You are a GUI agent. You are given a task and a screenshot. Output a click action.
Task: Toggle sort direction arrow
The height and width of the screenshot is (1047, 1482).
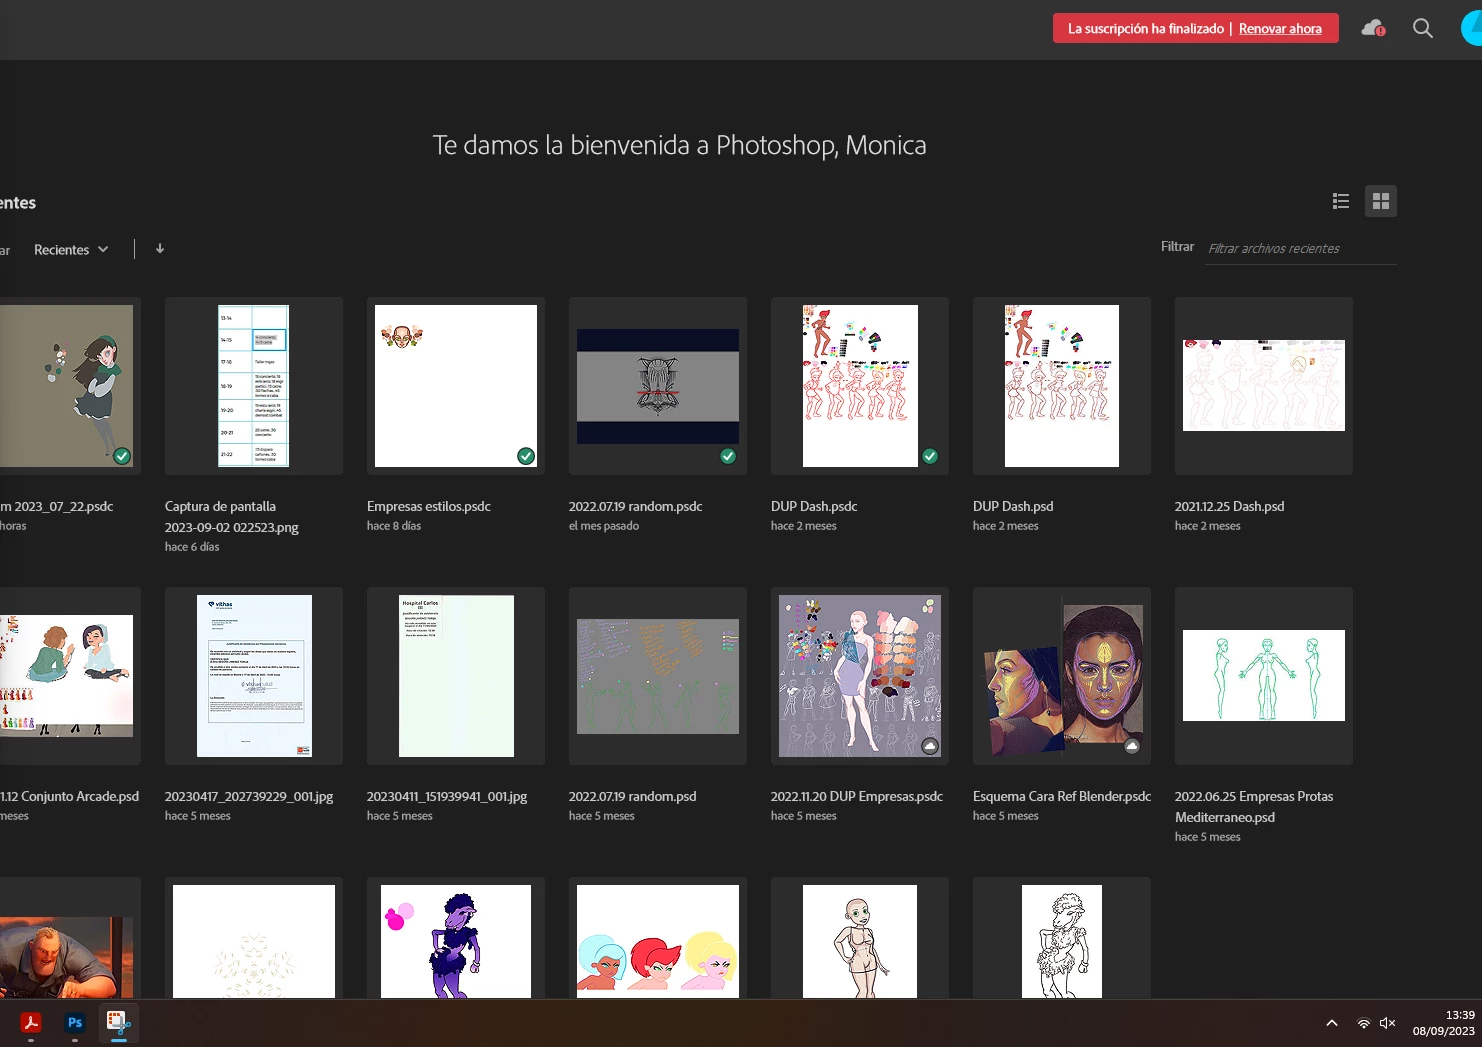[160, 249]
